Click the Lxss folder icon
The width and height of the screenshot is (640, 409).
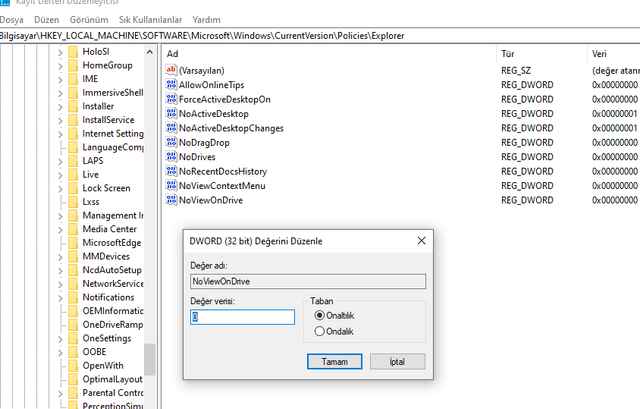coord(73,202)
